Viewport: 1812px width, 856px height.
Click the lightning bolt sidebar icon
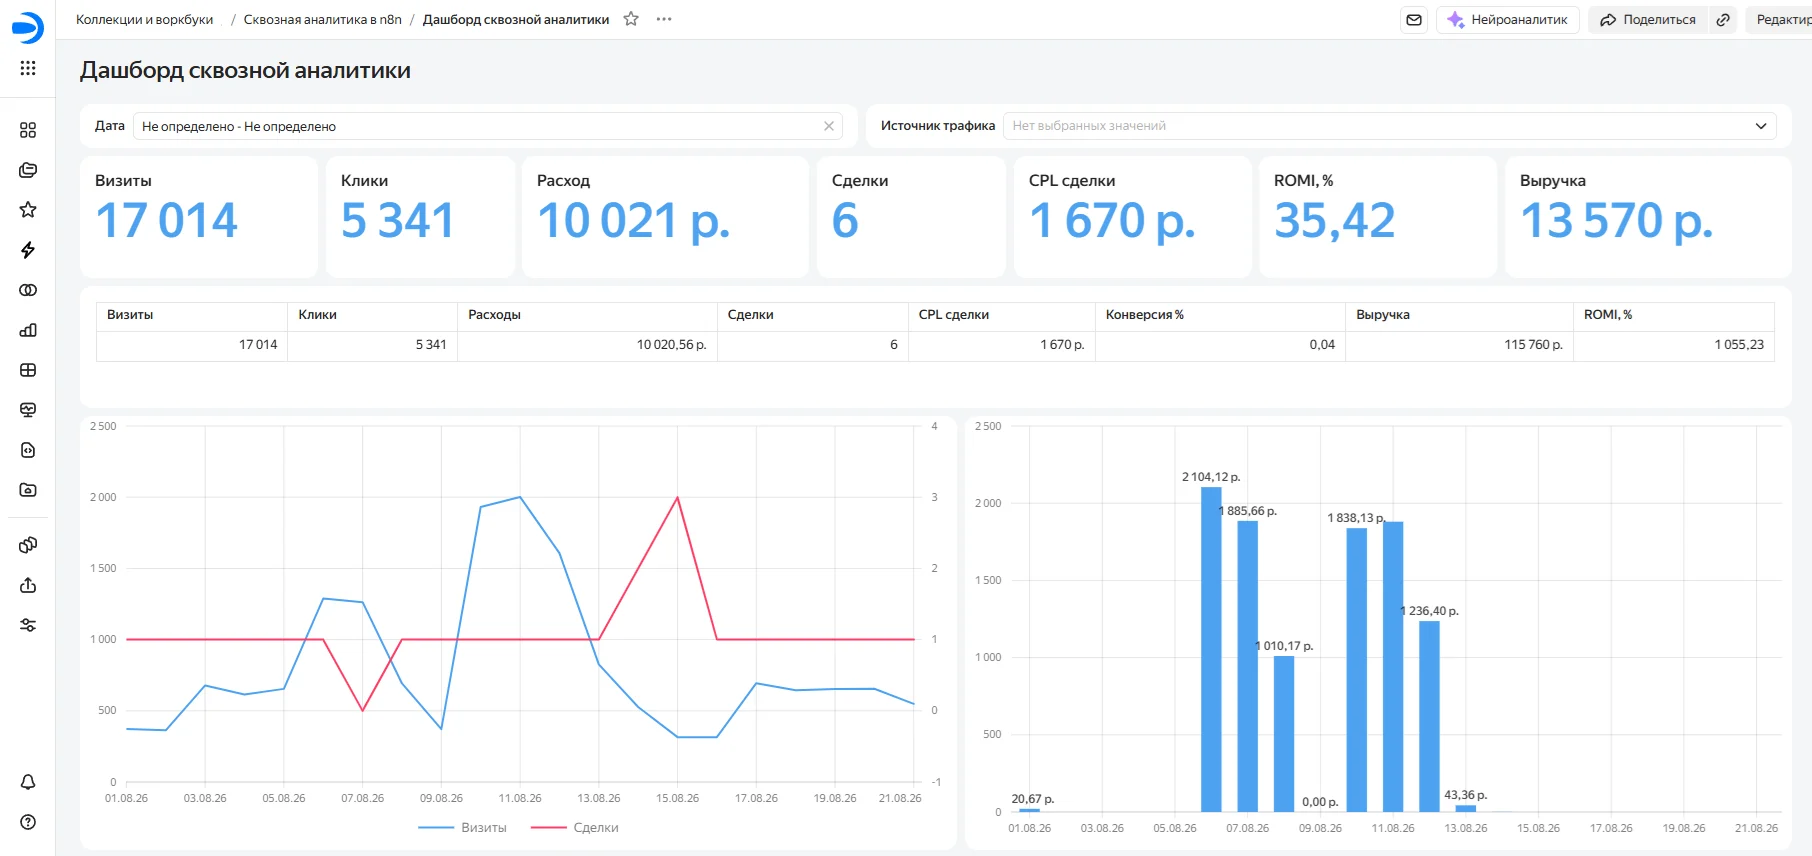[28, 250]
